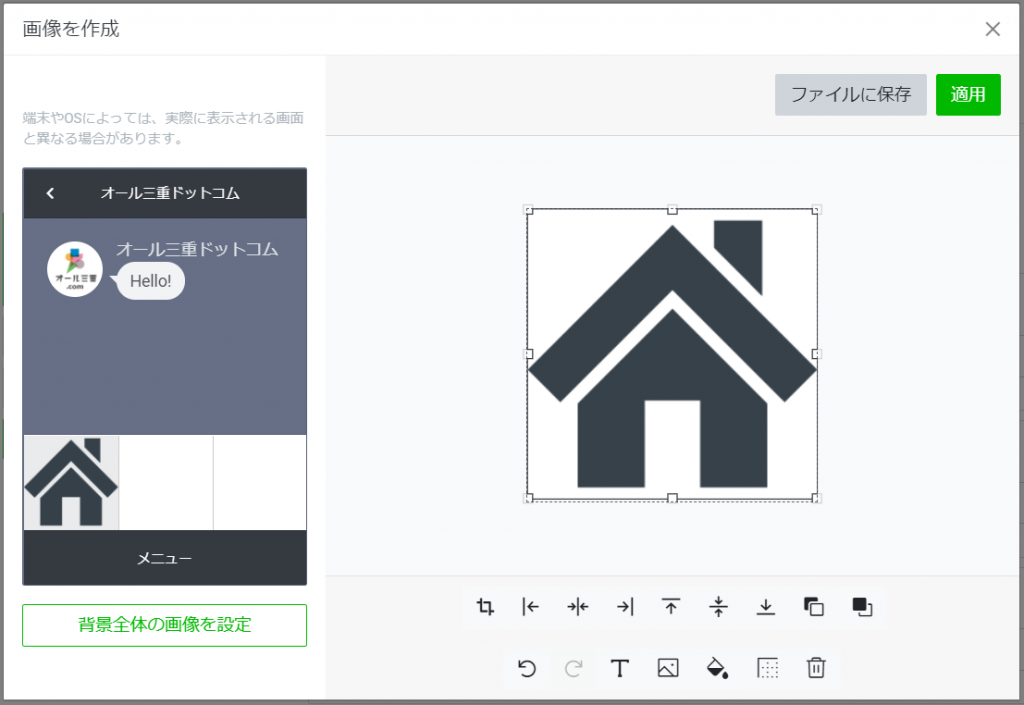Delete the selected object with trash icon
Image resolution: width=1024 pixels, height=705 pixels.
click(x=816, y=668)
